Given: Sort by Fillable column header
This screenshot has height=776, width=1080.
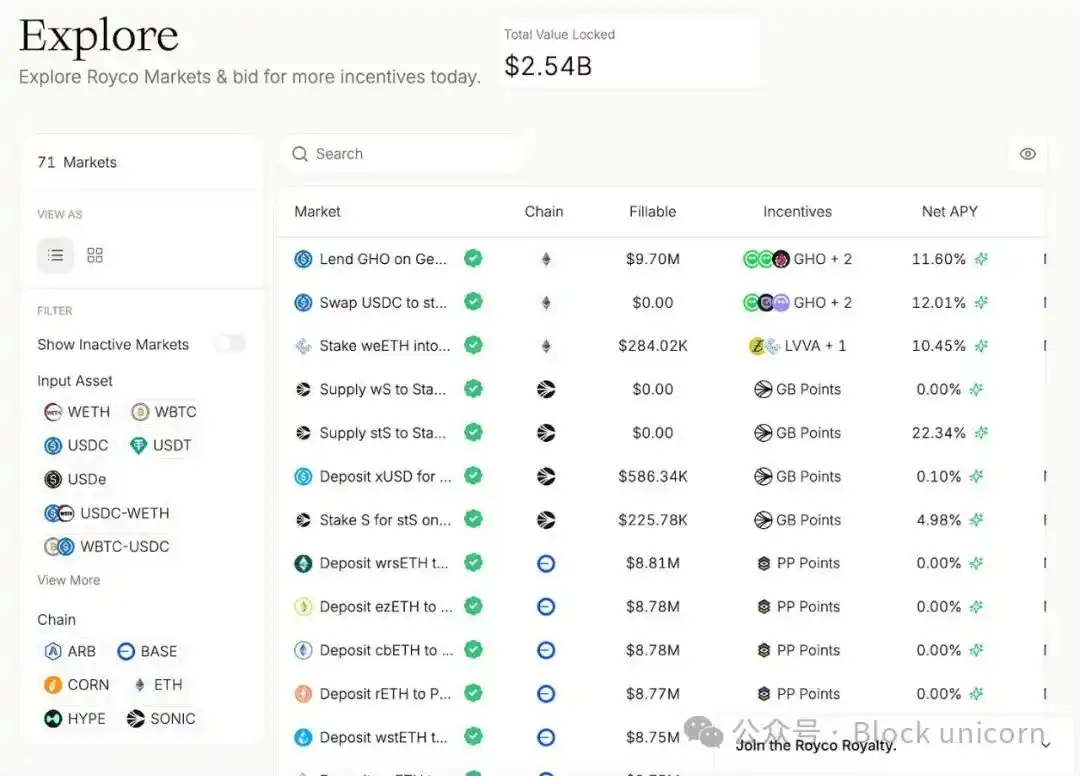Looking at the screenshot, I should [652, 212].
